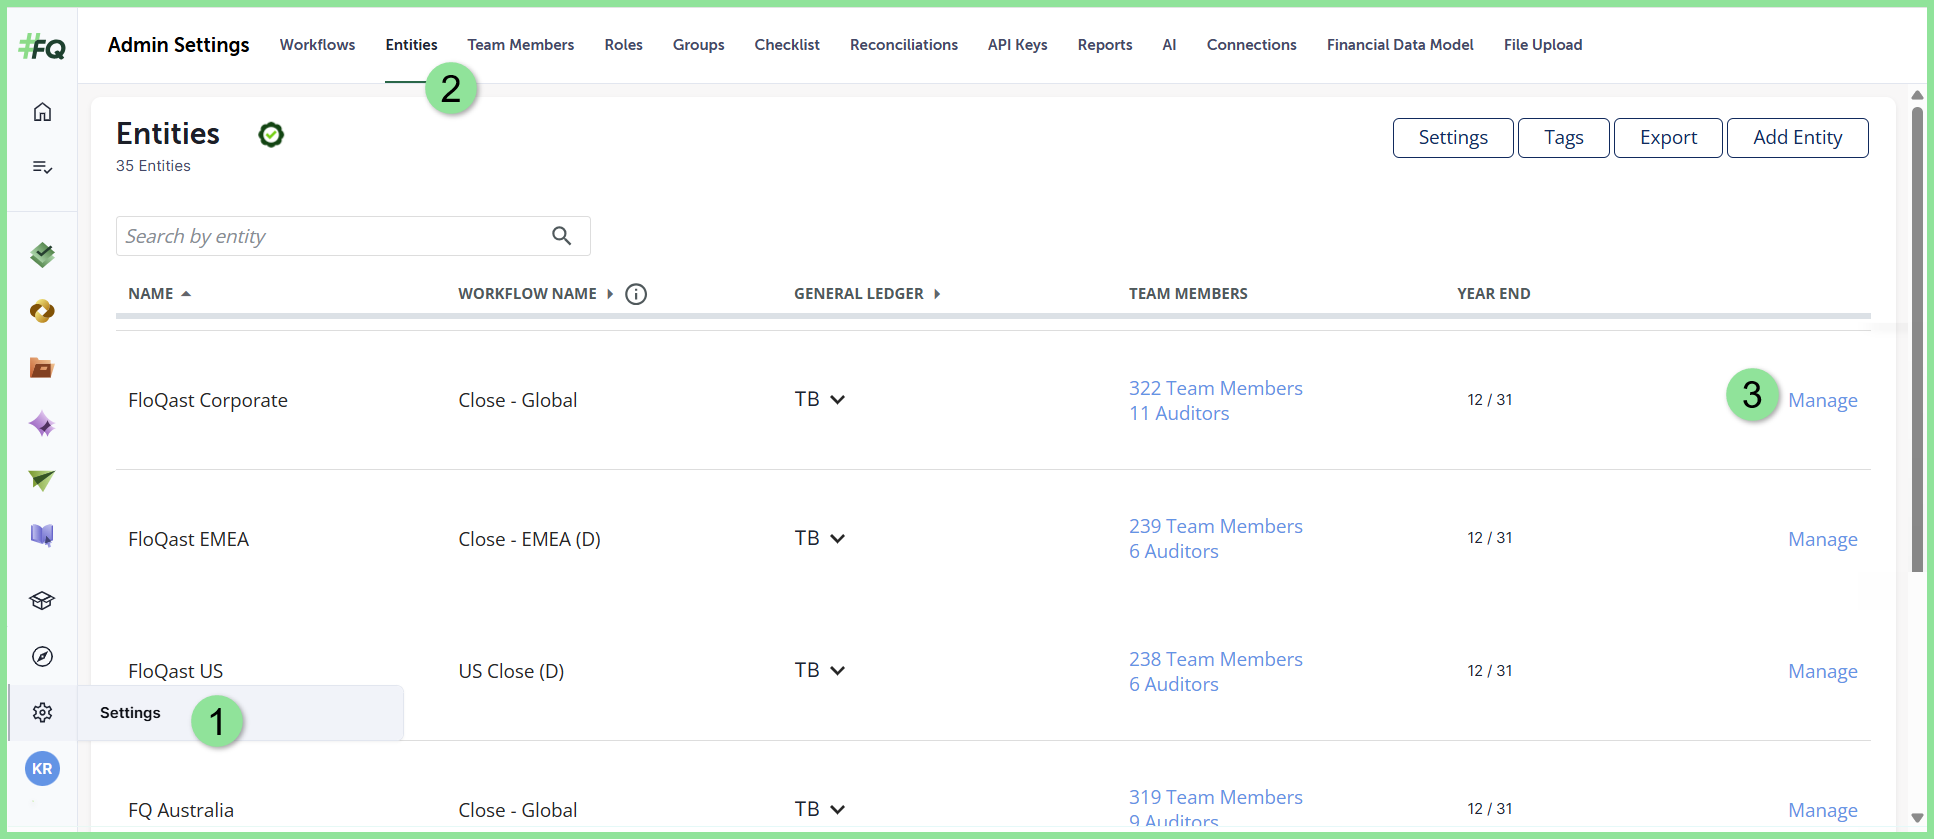Open TB dropdown for FloQast Corporate
The height and width of the screenshot is (839, 1934).
point(820,399)
